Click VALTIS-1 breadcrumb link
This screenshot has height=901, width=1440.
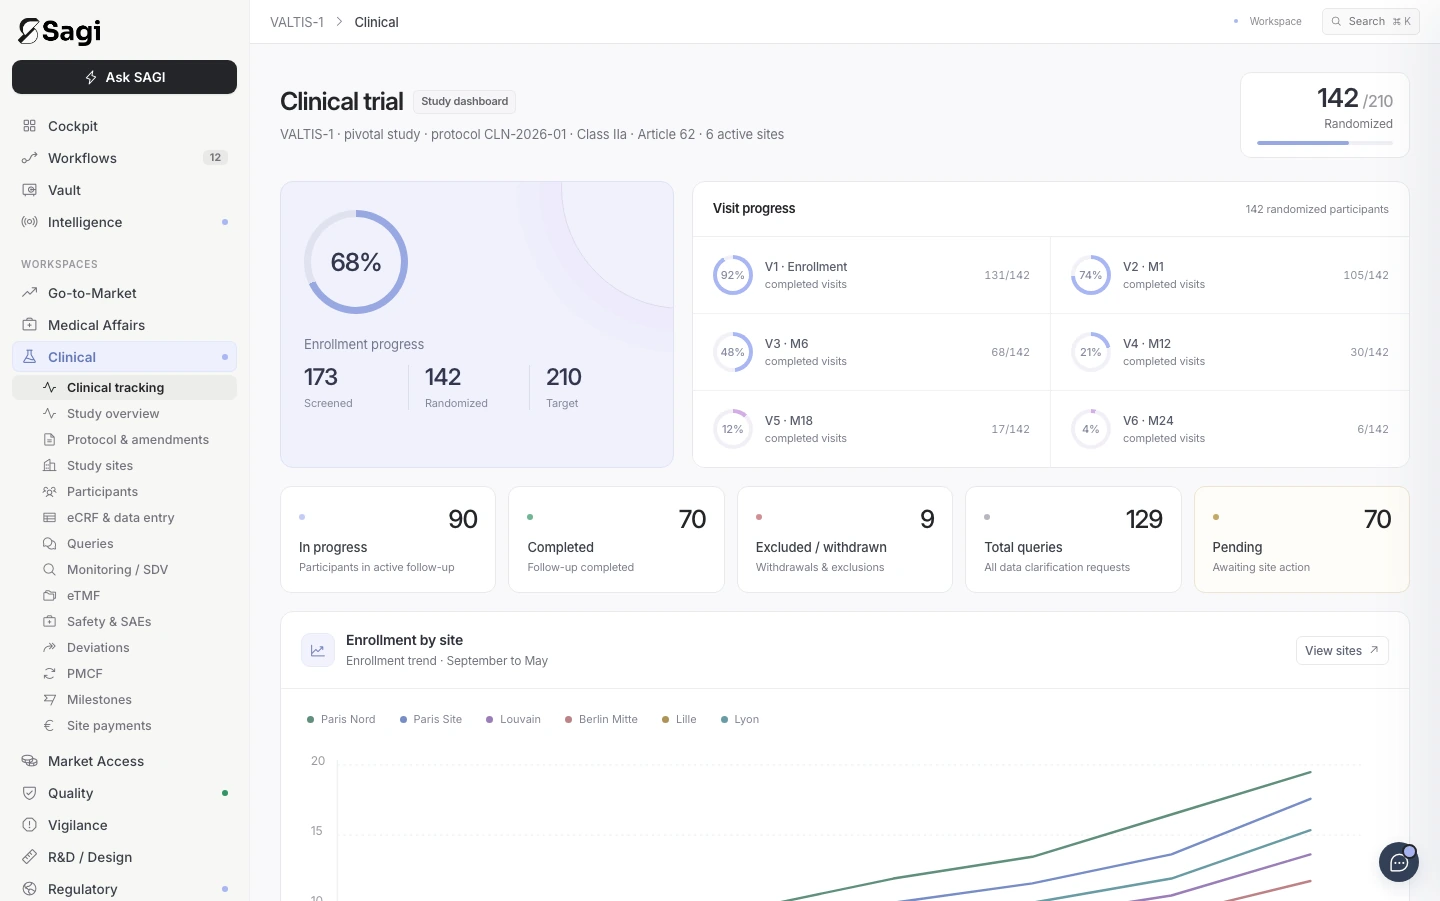click(x=297, y=22)
